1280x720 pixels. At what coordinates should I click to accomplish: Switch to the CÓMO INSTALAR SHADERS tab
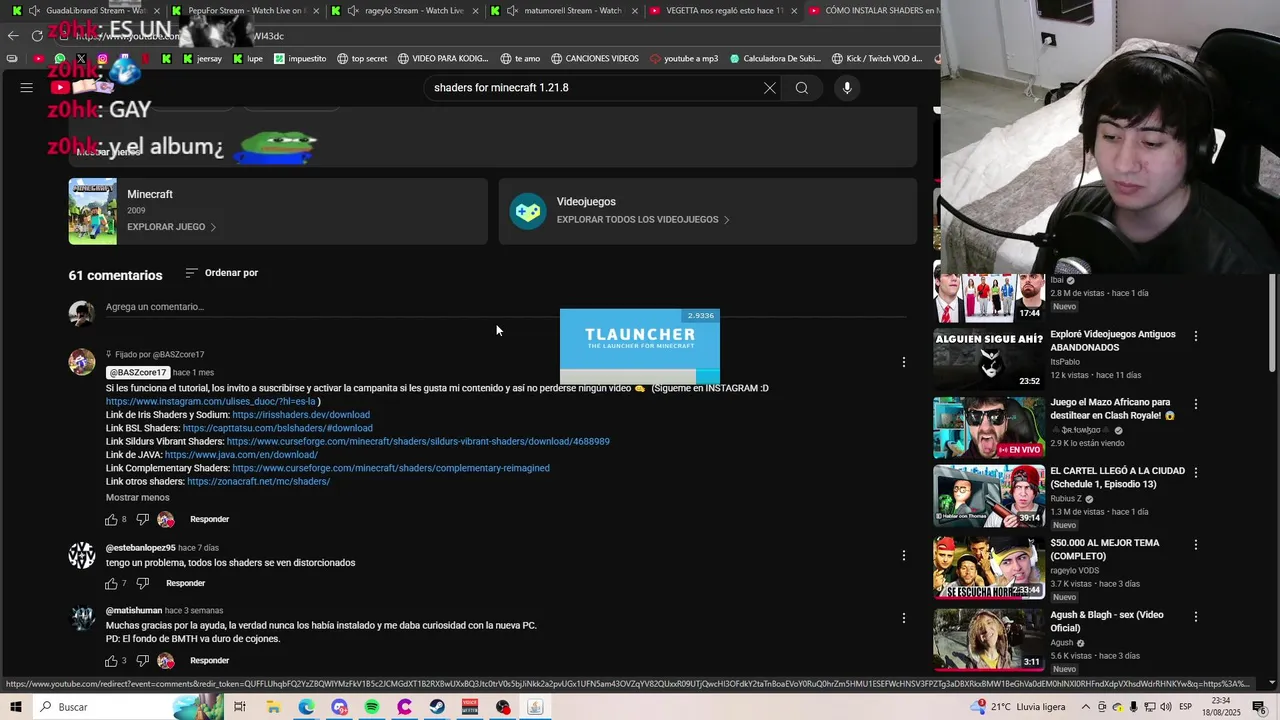pos(872,11)
